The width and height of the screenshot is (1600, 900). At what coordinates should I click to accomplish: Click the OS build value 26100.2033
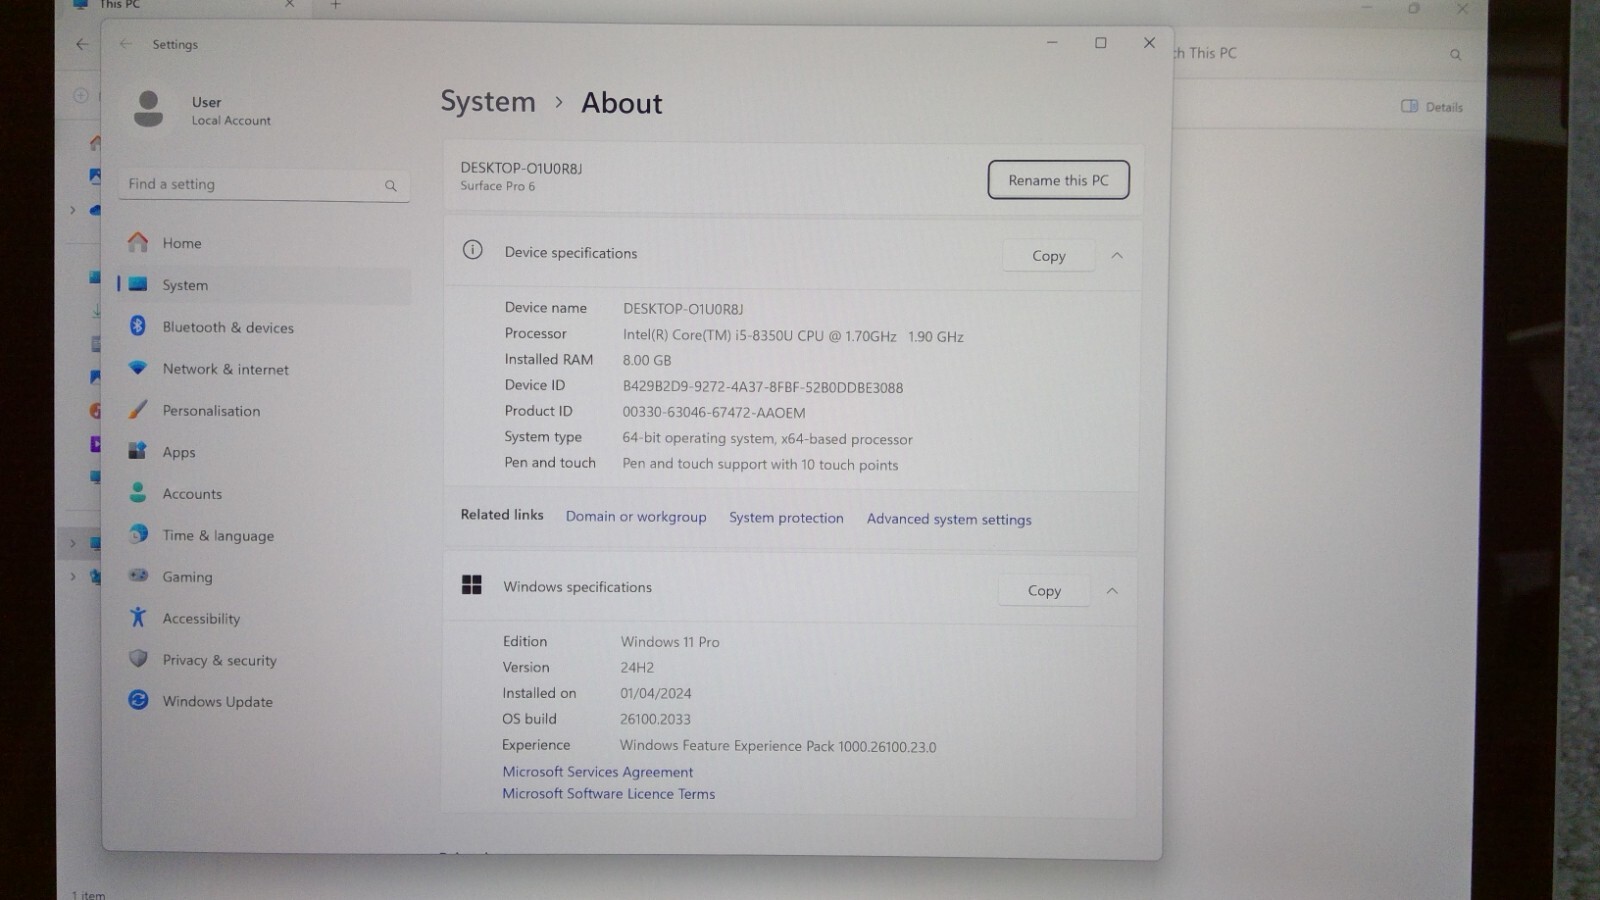tap(655, 719)
